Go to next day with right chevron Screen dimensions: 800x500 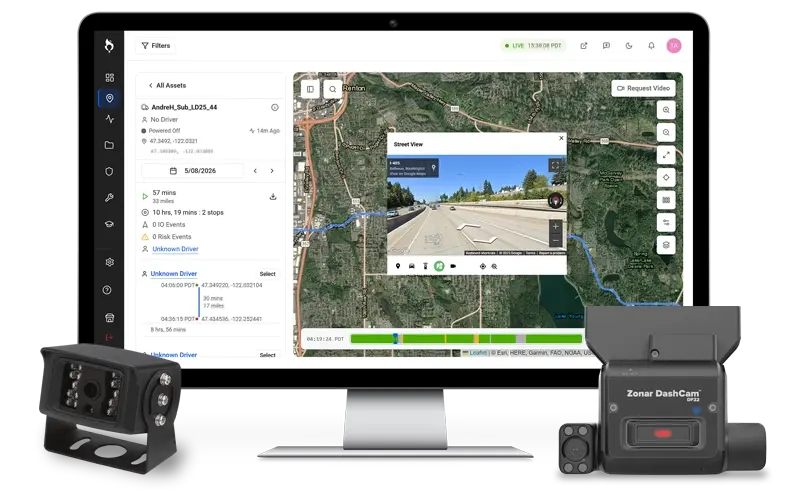272,170
